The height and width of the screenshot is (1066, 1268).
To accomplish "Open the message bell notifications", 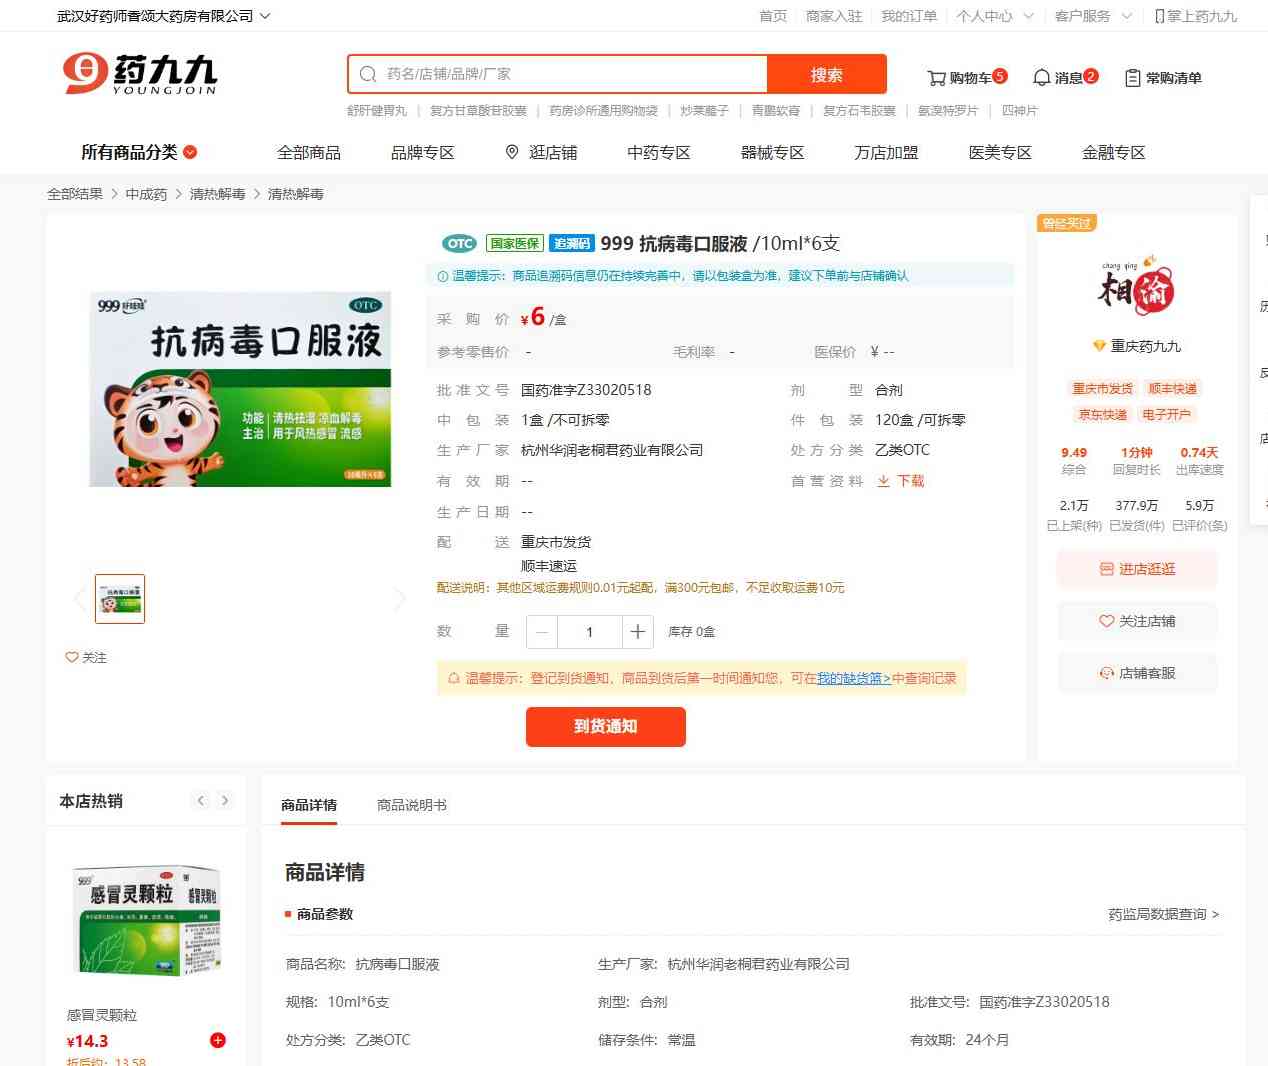I will pyautogui.click(x=1041, y=78).
